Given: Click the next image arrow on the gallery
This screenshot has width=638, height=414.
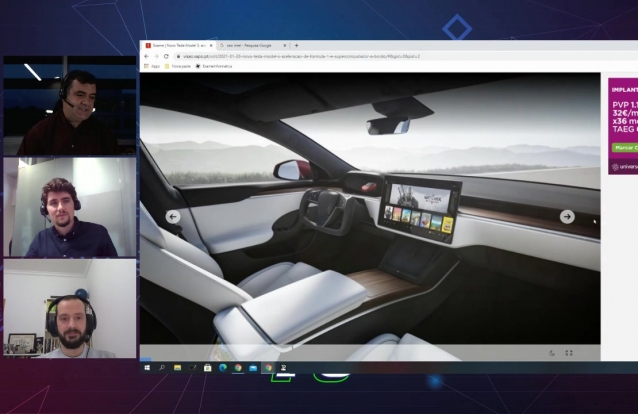Looking at the screenshot, I should (567, 216).
